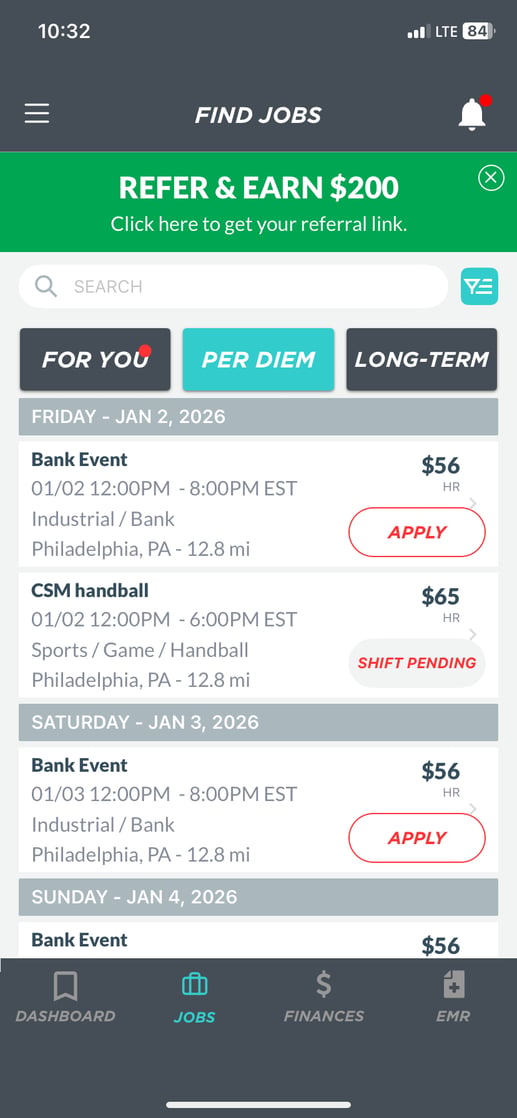Open the hamburger menu
Image resolution: width=517 pixels, height=1118 pixels.
click(x=37, y=114)
